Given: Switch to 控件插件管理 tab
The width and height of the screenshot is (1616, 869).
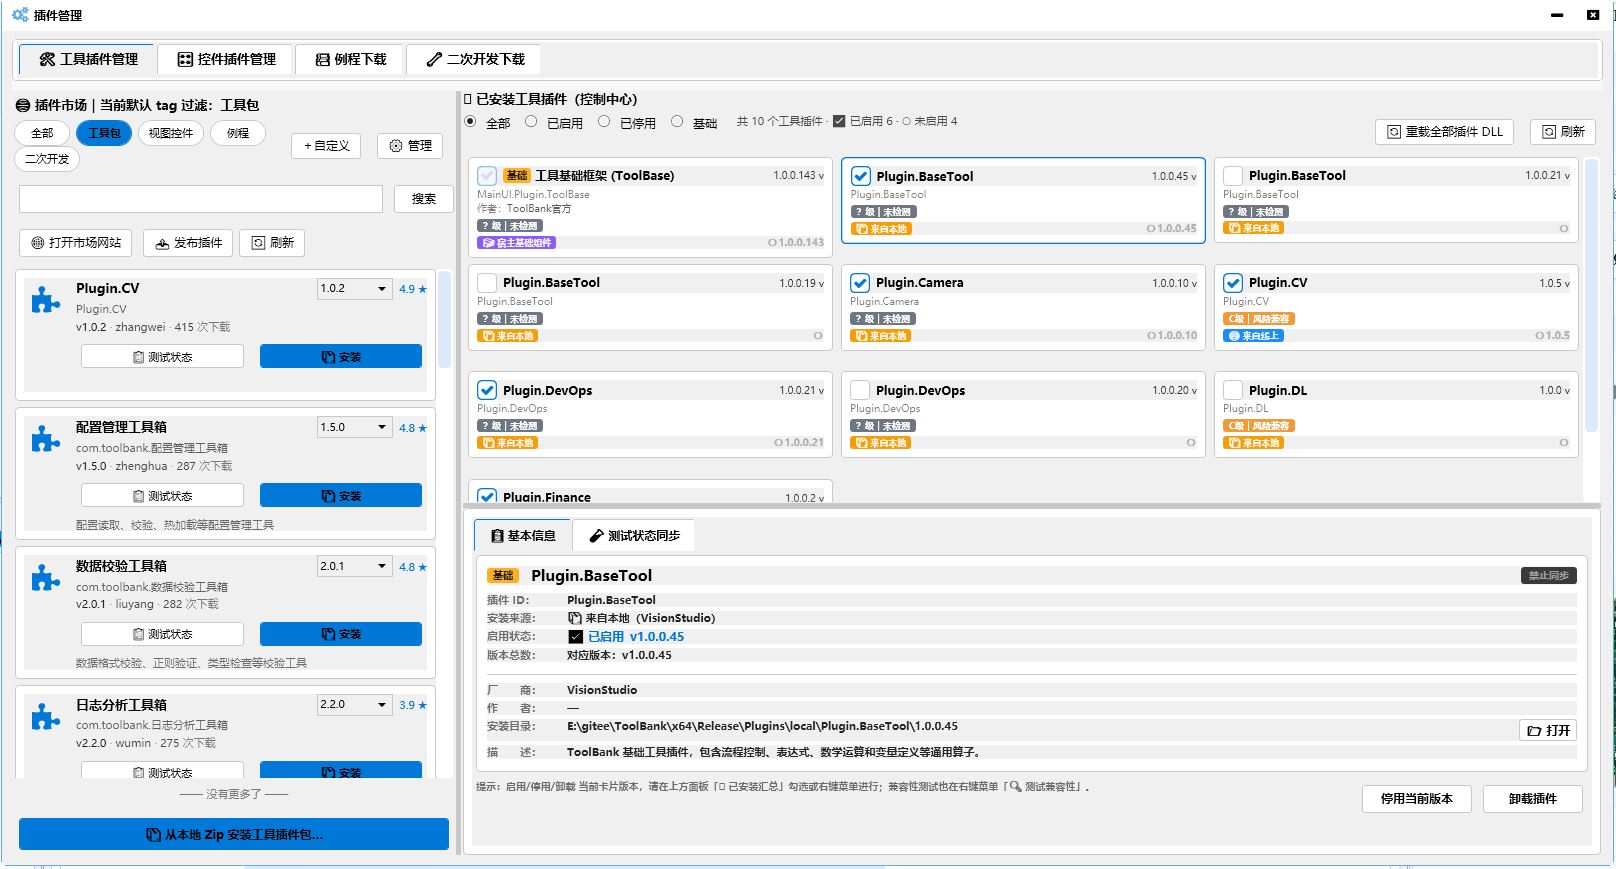Looking at the screenshot, I should click(x=227, y=60).
